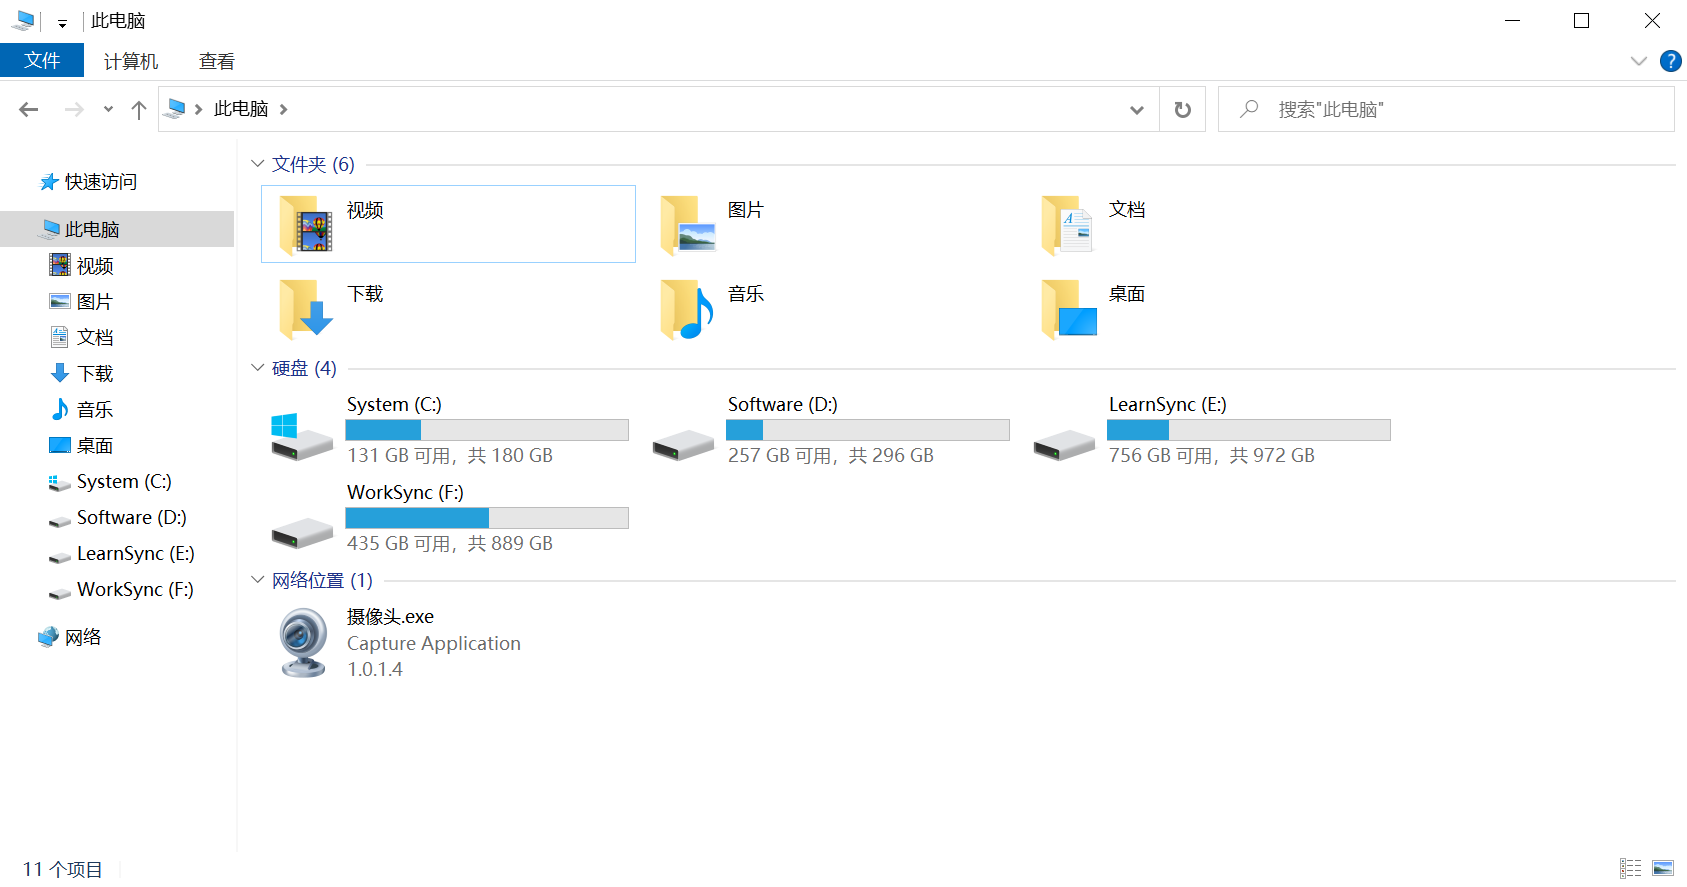Click the Back navigation arrow
This screenshot has width=1687, height=887.
click(29, 109)
